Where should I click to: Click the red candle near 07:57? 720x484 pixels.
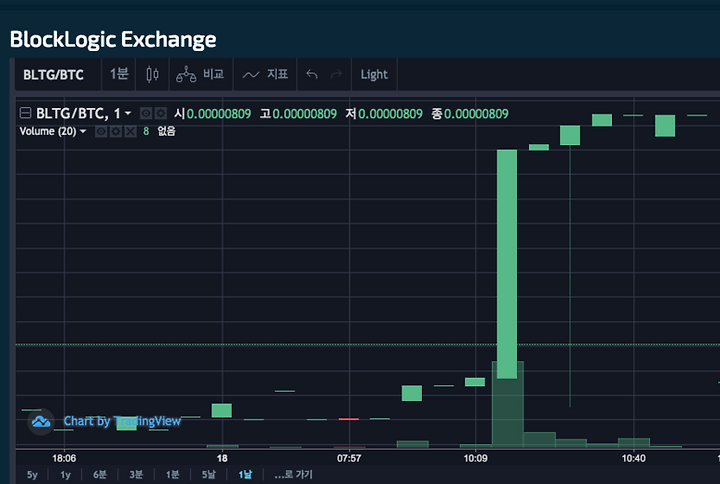point(349,419)
